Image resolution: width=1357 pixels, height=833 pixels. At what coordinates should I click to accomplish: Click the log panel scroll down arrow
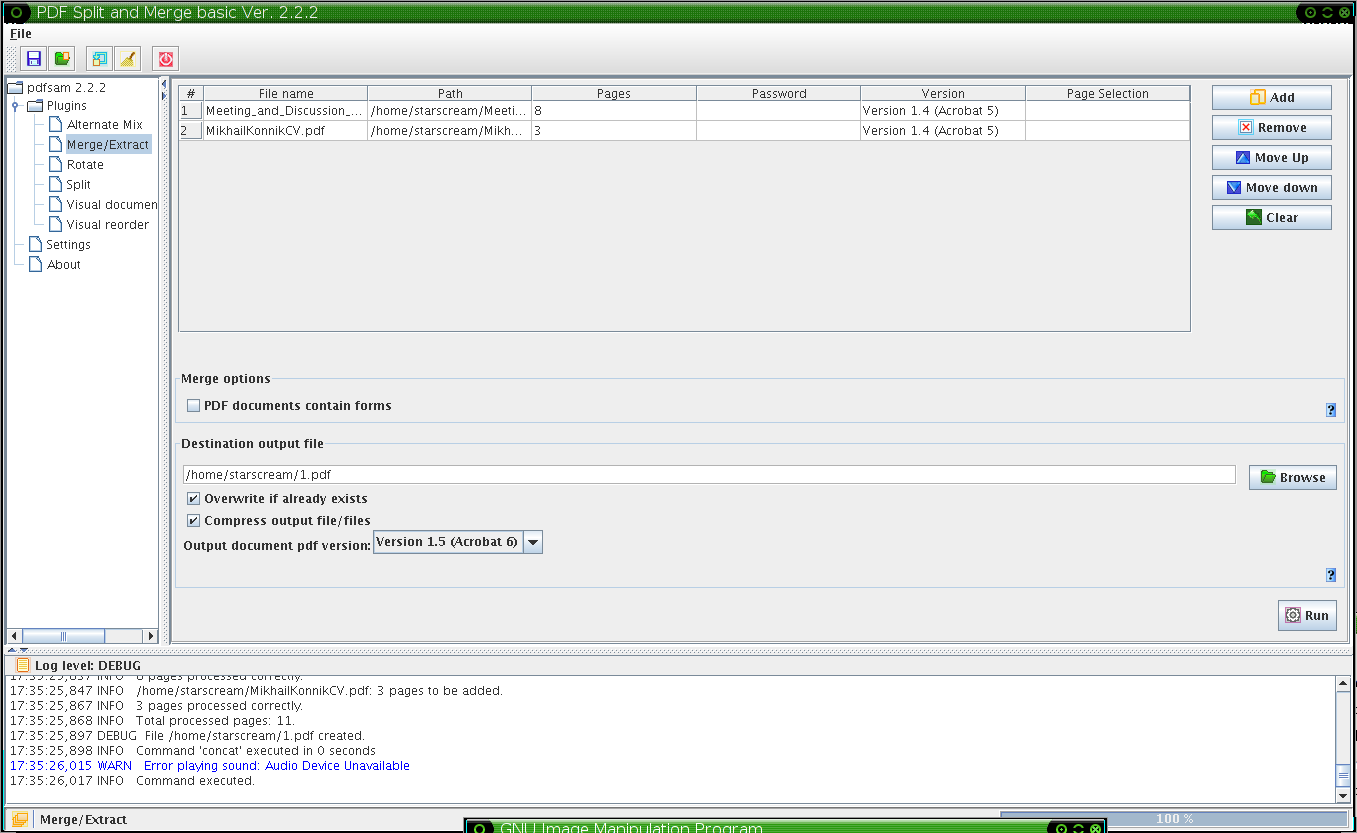(x=1343, y=795)
